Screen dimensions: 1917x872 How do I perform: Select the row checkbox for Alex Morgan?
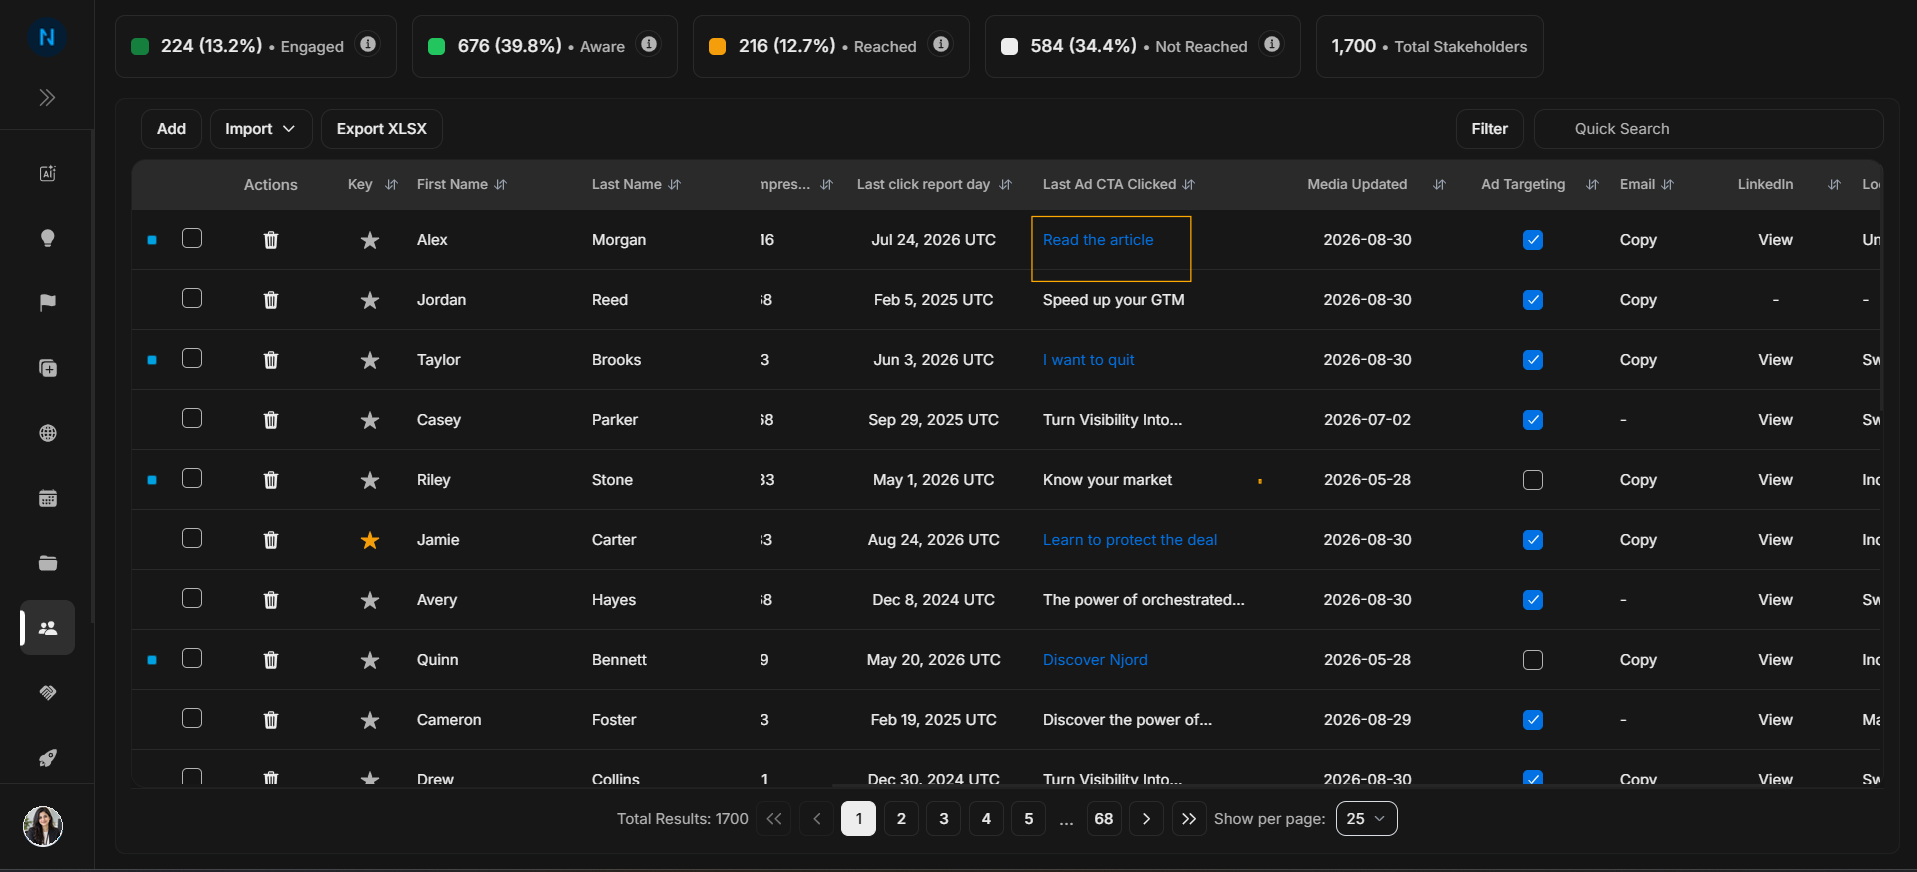point(192,238)
